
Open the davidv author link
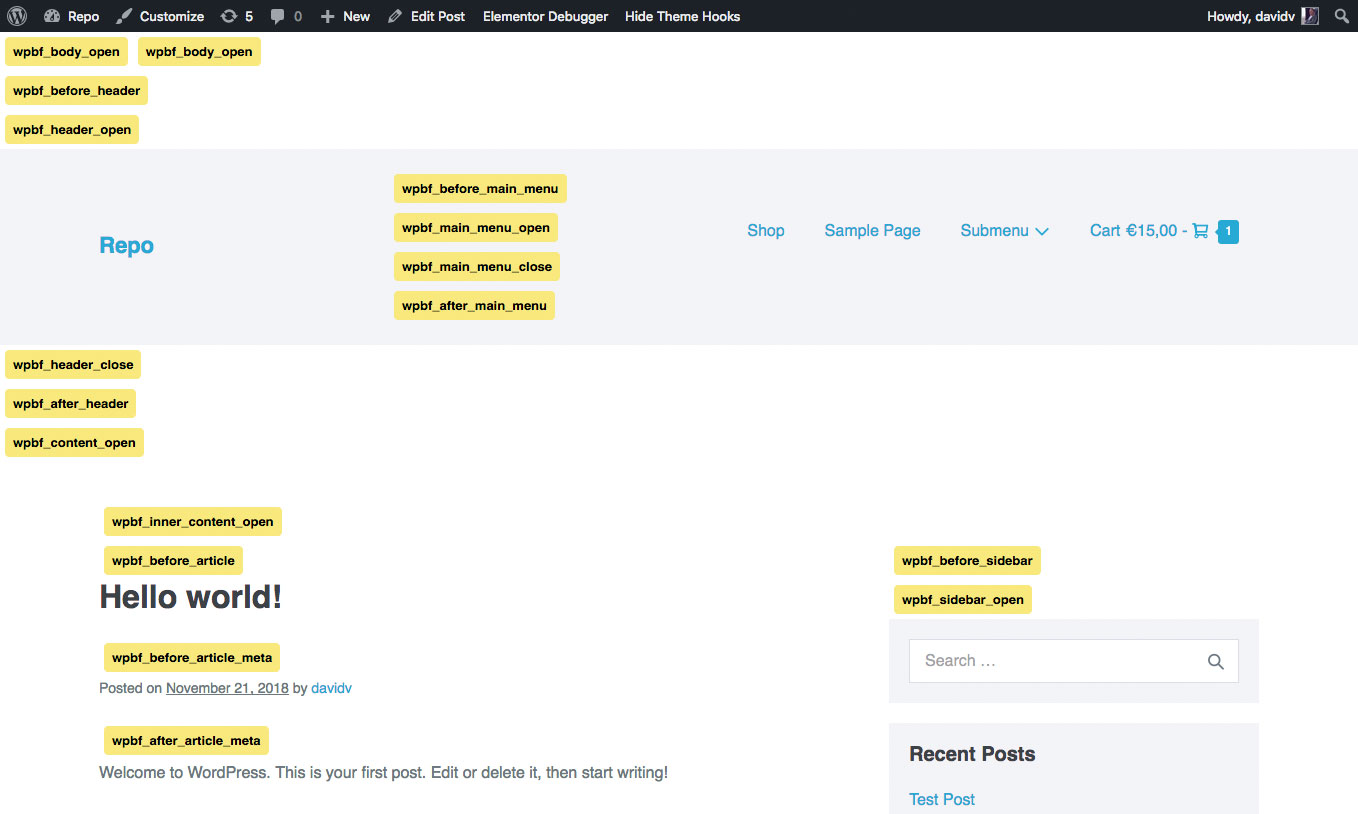(x=331, y=688)
